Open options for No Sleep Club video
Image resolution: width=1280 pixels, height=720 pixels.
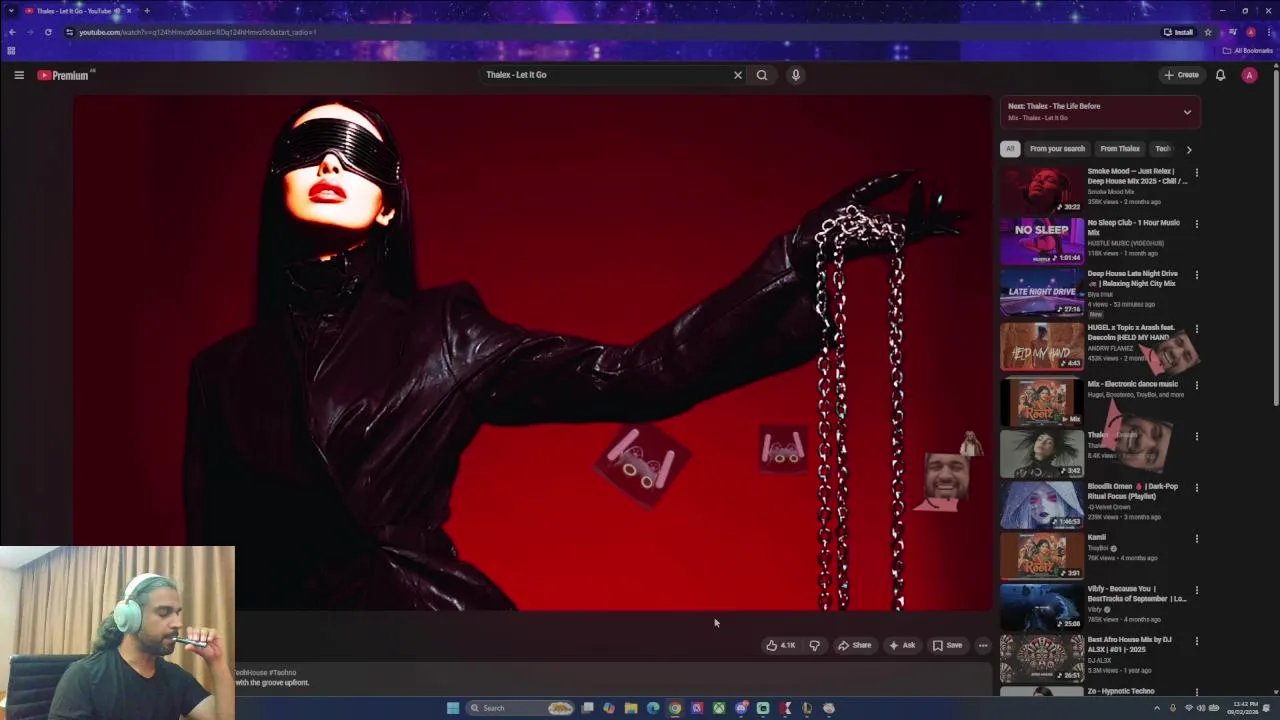point(1196,224)
